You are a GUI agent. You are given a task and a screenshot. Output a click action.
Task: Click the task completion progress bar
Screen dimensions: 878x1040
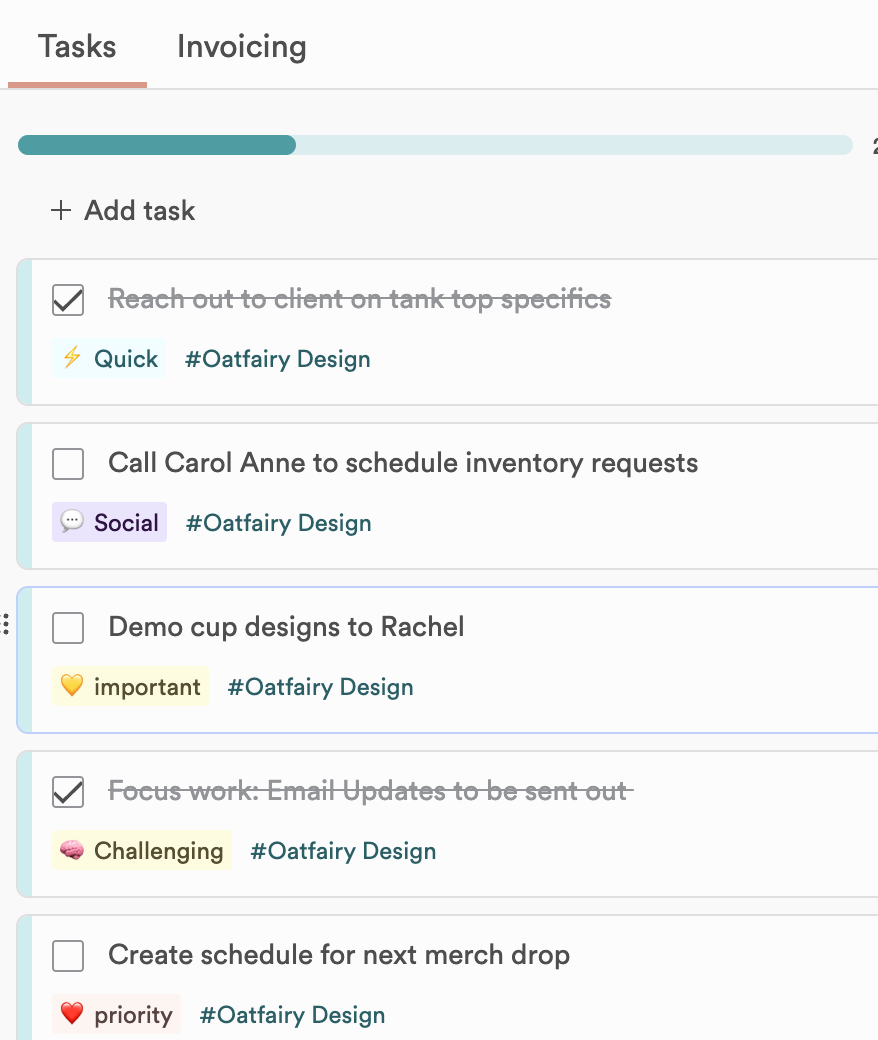click(435, 145)
